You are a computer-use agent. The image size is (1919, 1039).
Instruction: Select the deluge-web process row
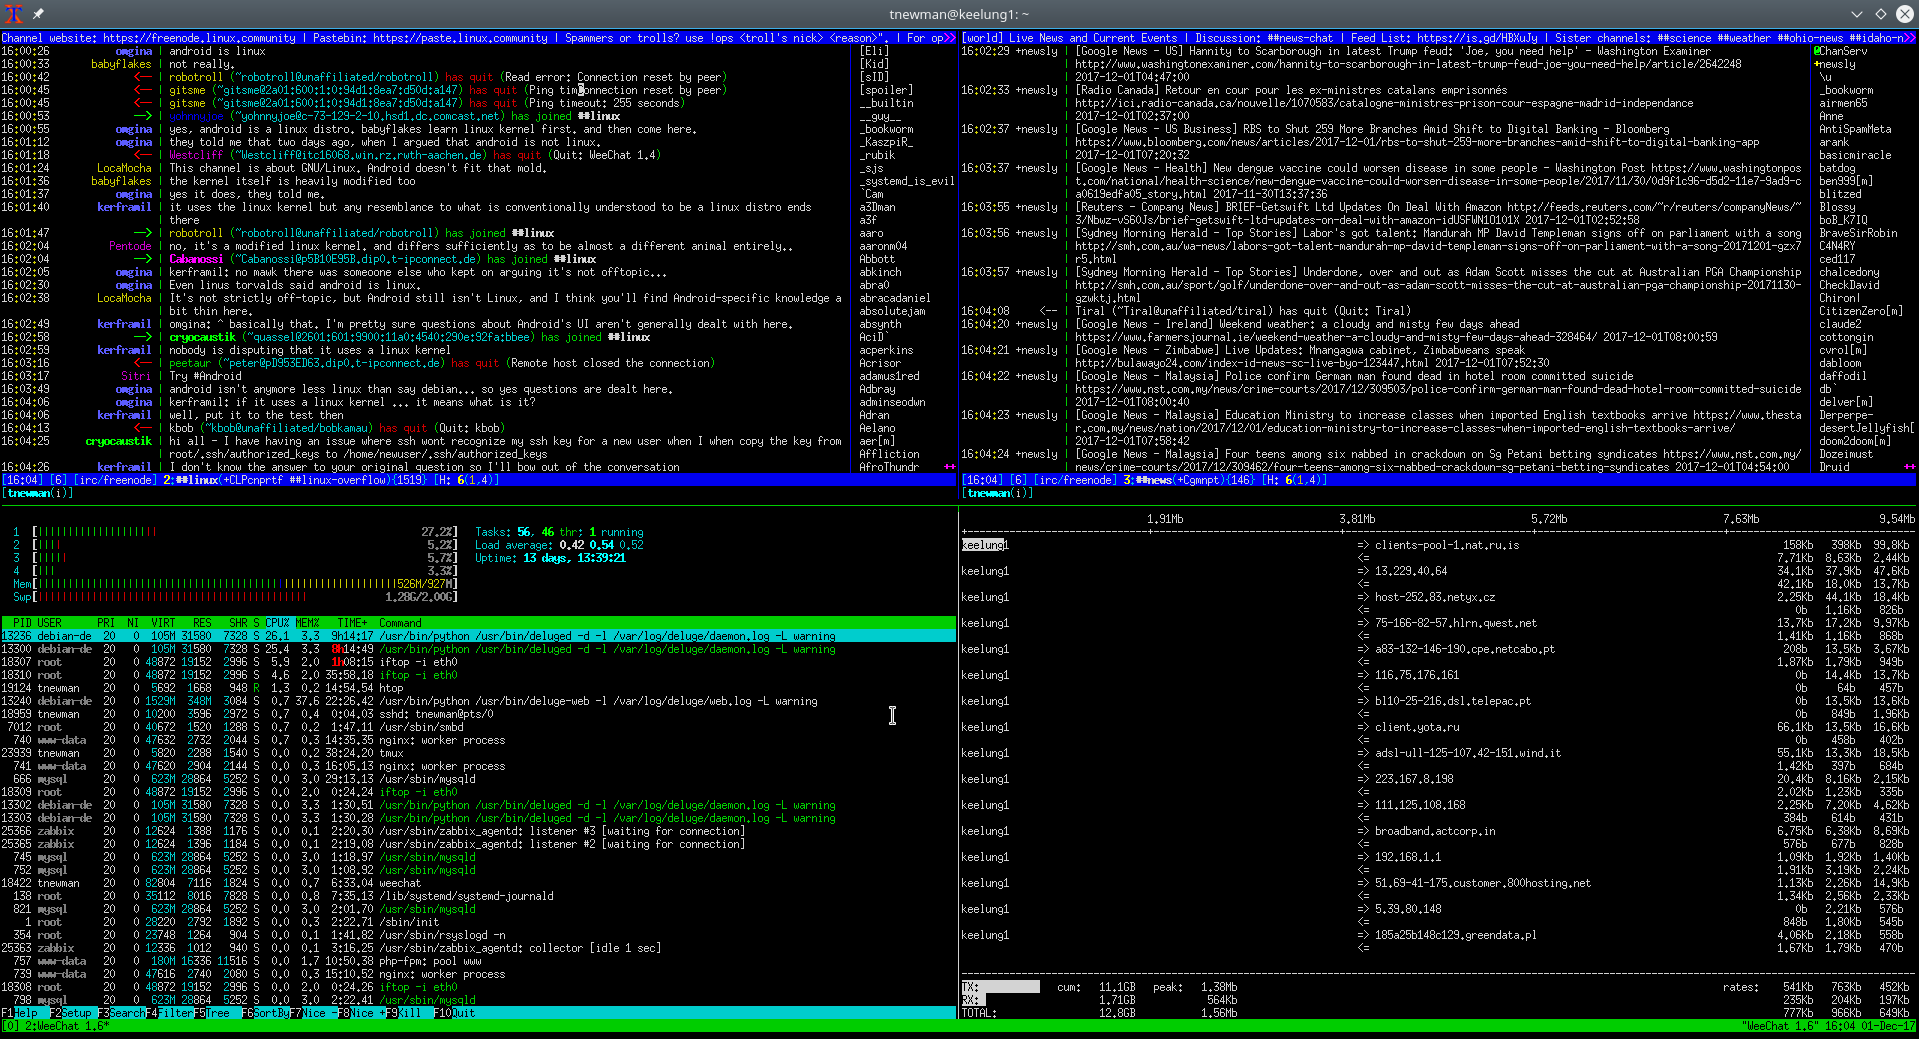click(478, 701)
